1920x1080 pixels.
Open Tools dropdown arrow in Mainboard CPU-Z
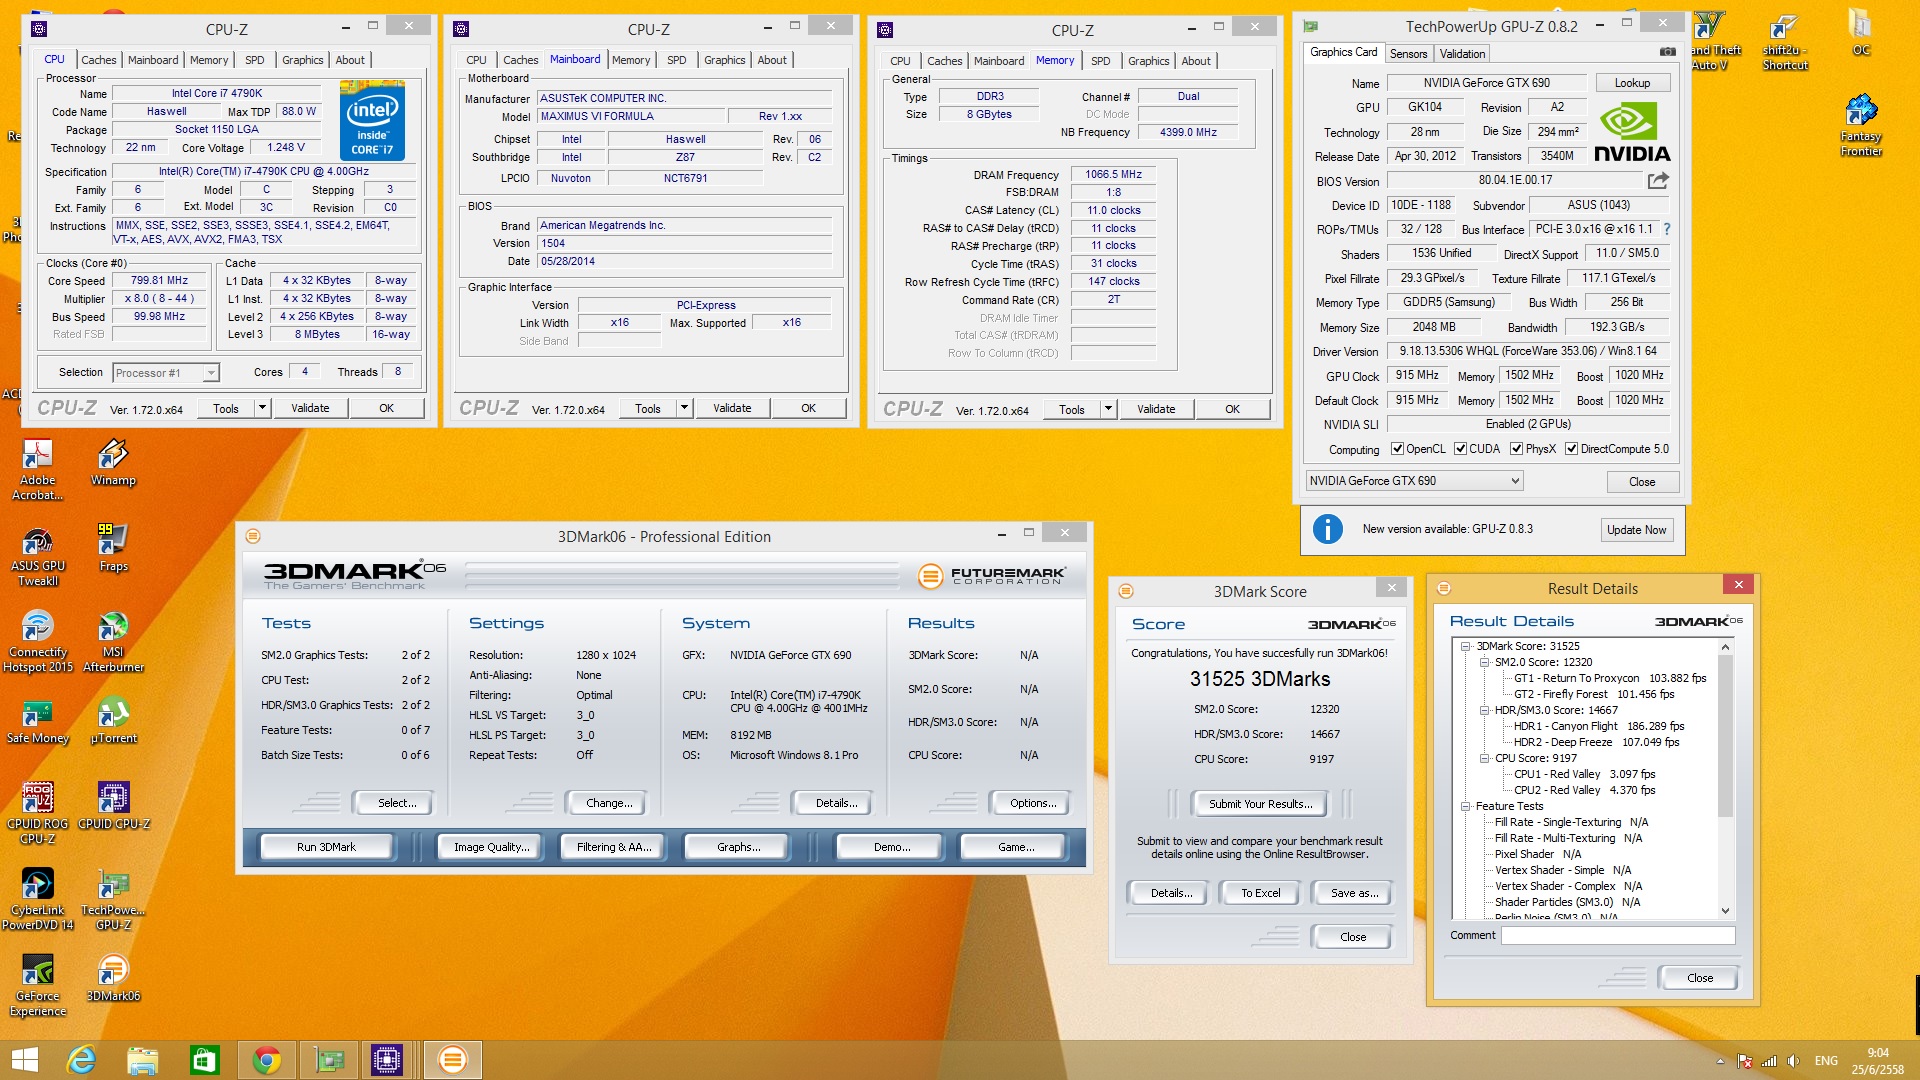684,408
